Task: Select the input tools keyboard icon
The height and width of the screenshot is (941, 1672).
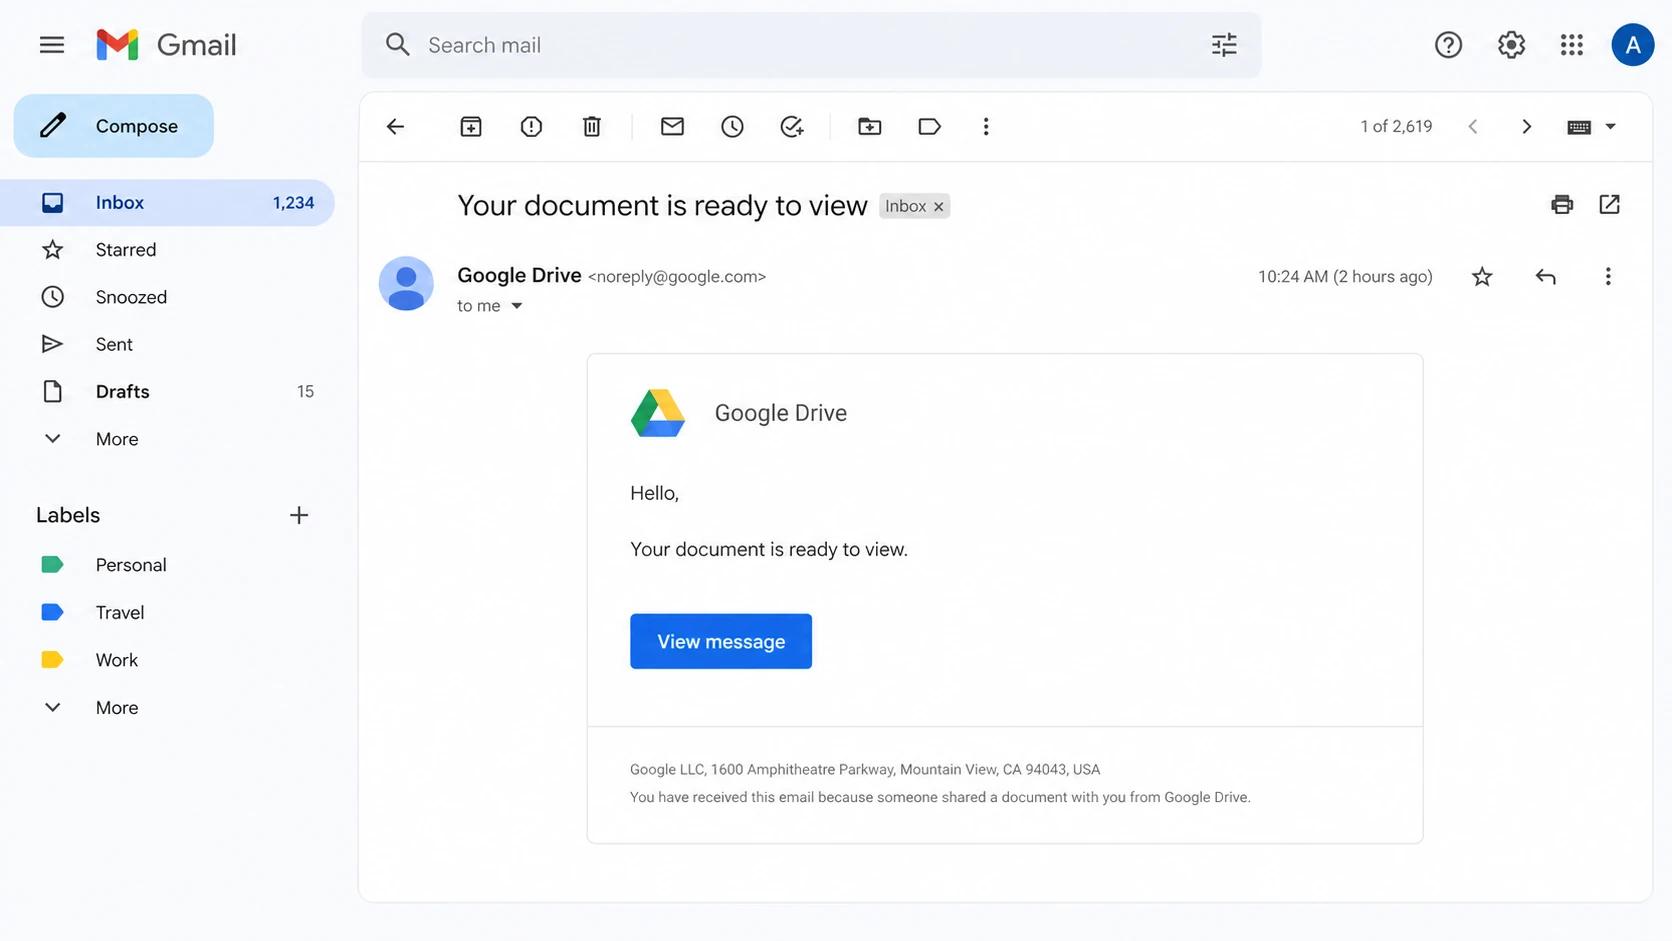Action: click(x=1579, y=127)
